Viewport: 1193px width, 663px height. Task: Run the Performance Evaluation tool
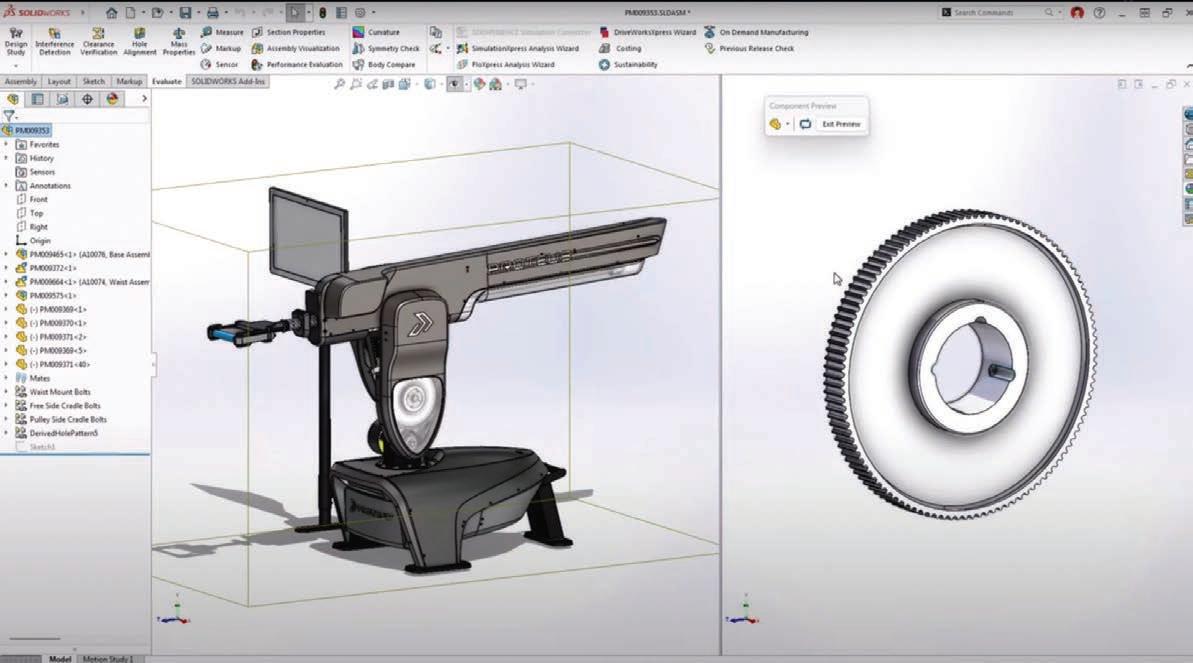[x=297, y=65]
